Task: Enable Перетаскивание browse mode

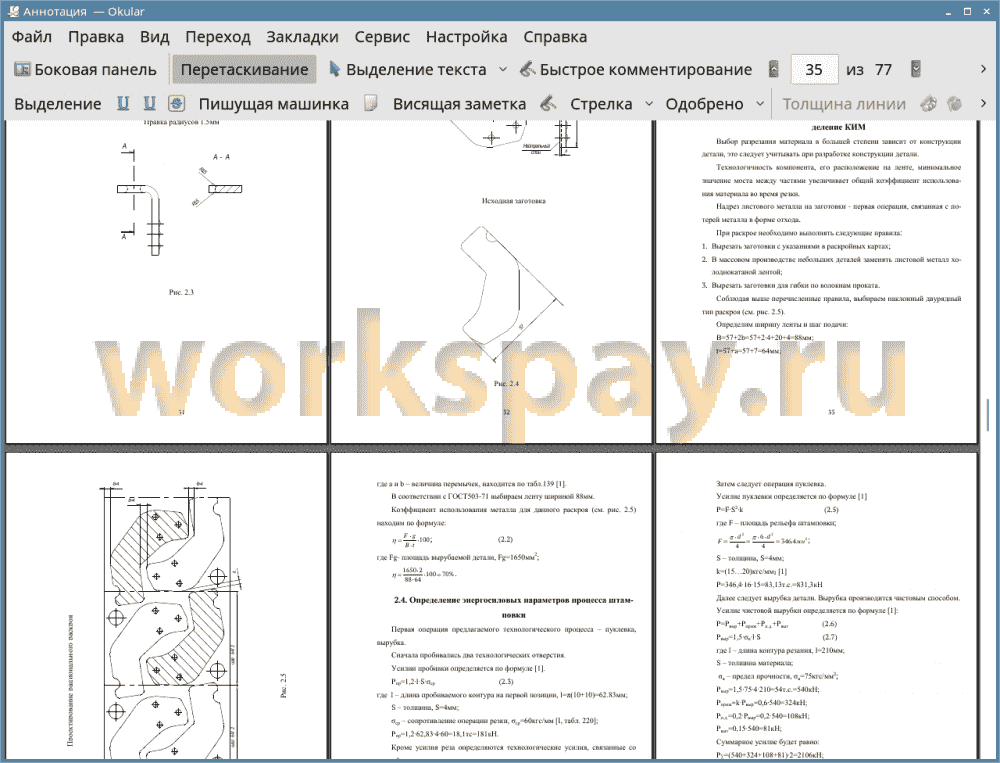Action: pos(244,70)
